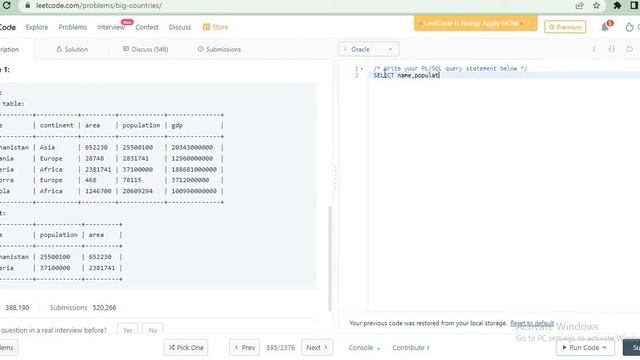640x360 pixels.
Task: Open the Discuss nav item
Action: tap(180, 27)
